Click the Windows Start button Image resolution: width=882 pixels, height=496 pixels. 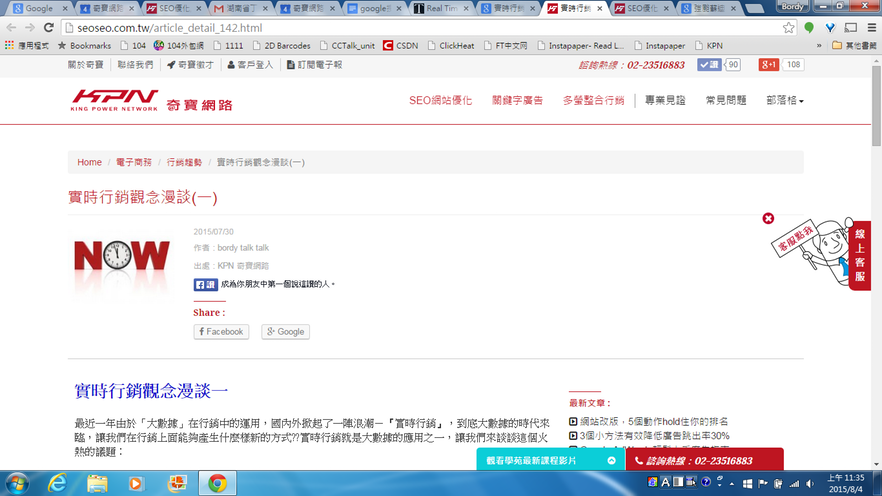[17, 483]
